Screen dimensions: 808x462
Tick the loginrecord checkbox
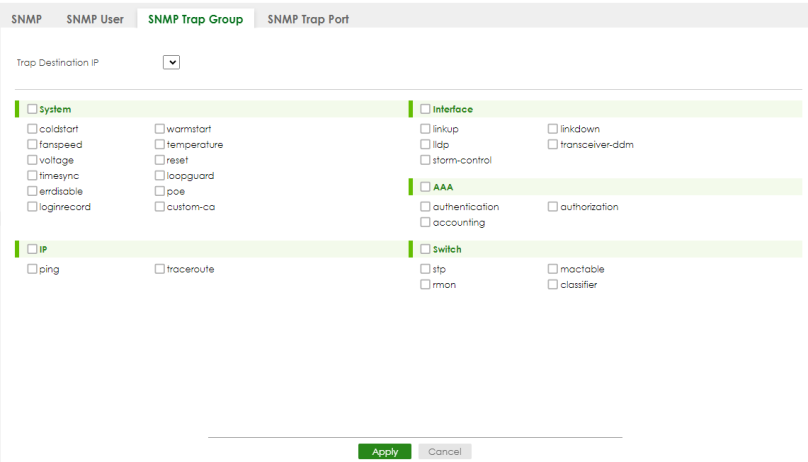32,207
